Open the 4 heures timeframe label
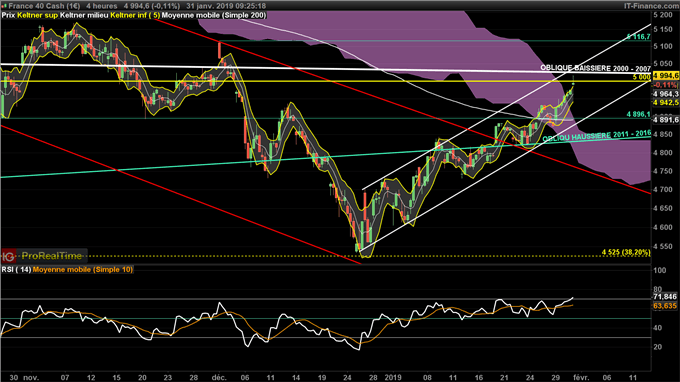The height and width of the screenshot is (382, 680). tap(101, 6)
